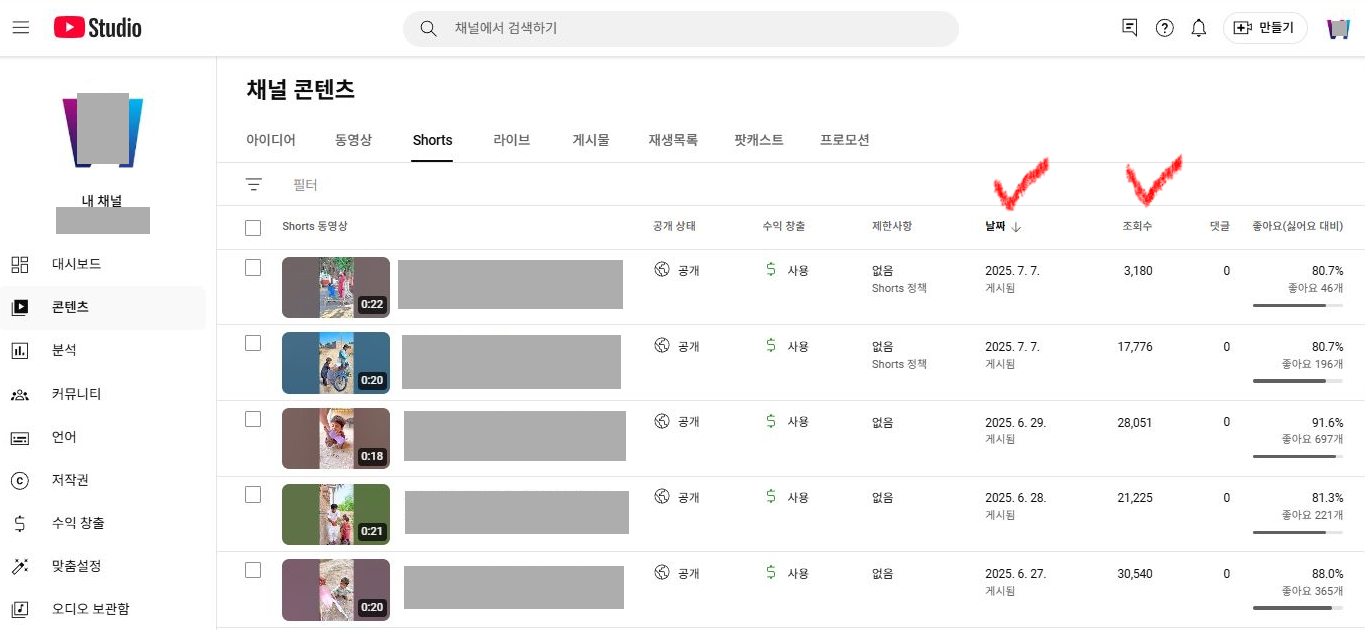Click the 좋아요 697개 text
The width and height of the screenshot is (1365, 630).
pyautogui.click(x=1313, y=439)
